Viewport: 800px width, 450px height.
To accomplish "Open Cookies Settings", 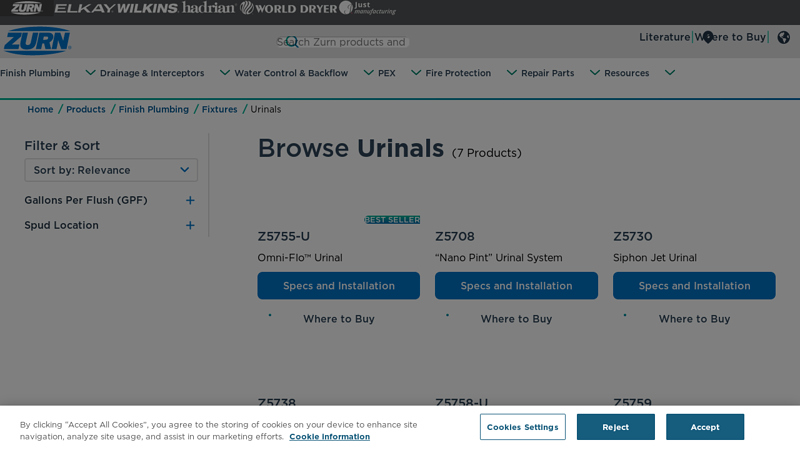I will (x=522, y=427).
